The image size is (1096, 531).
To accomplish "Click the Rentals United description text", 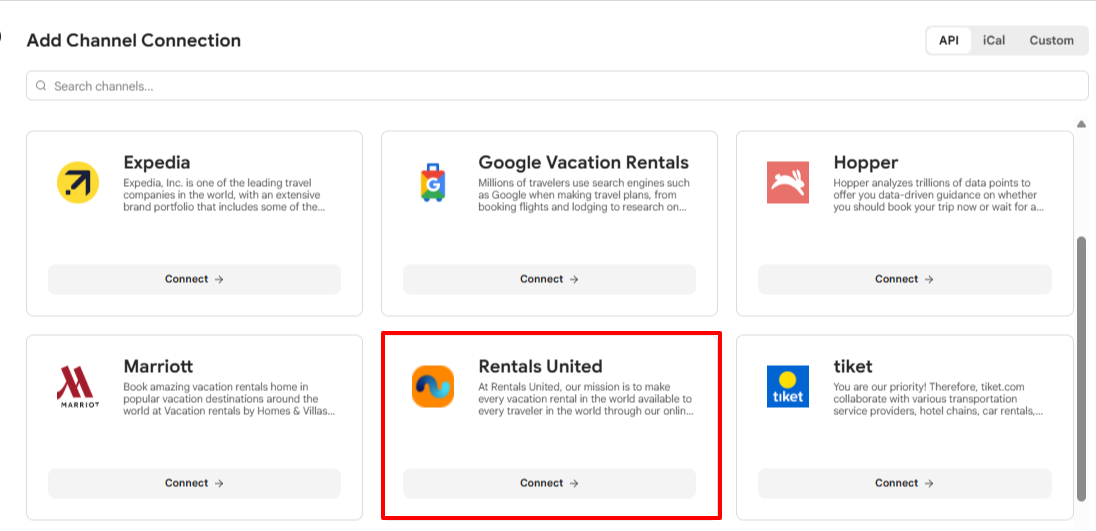I will coord(586,399).
